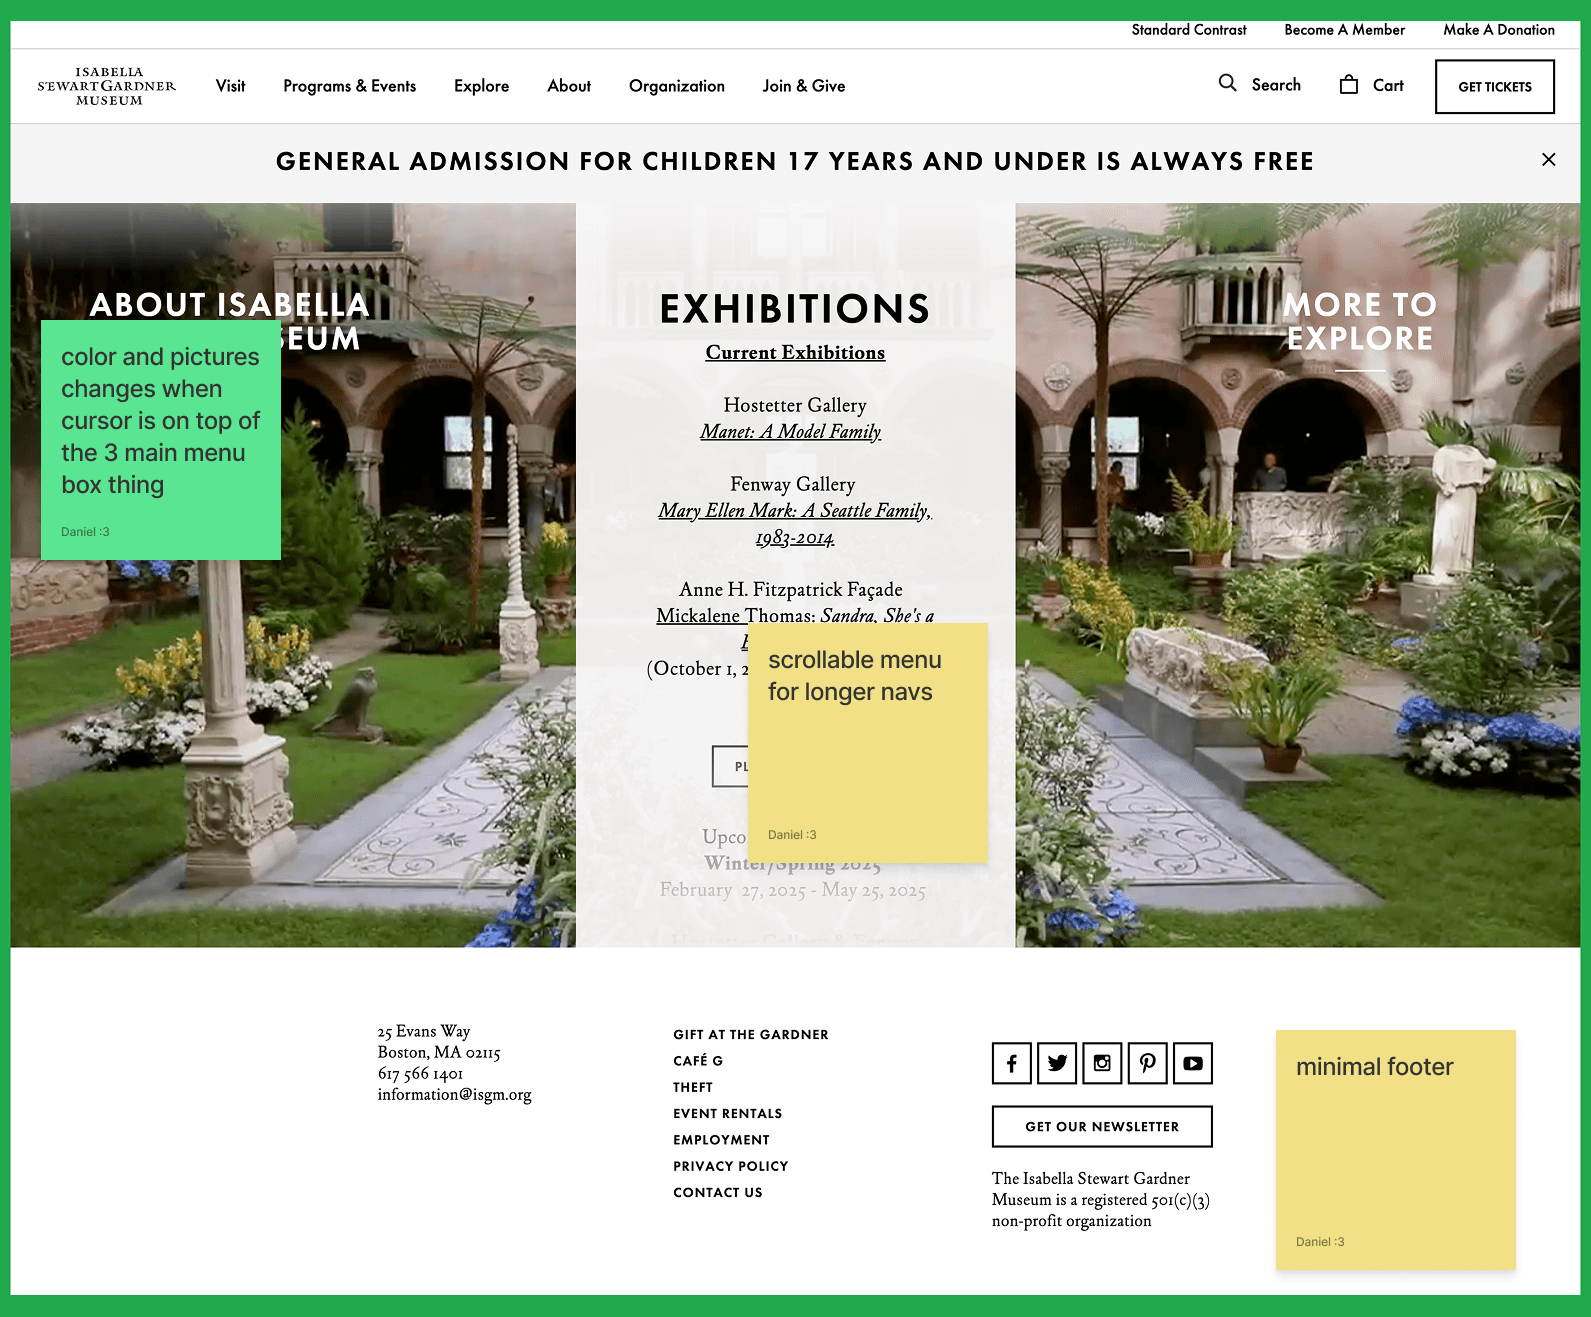Click the Isabella Stewart Gardner Museum logo
The image size is (1591, 1317).
(108, 86)
